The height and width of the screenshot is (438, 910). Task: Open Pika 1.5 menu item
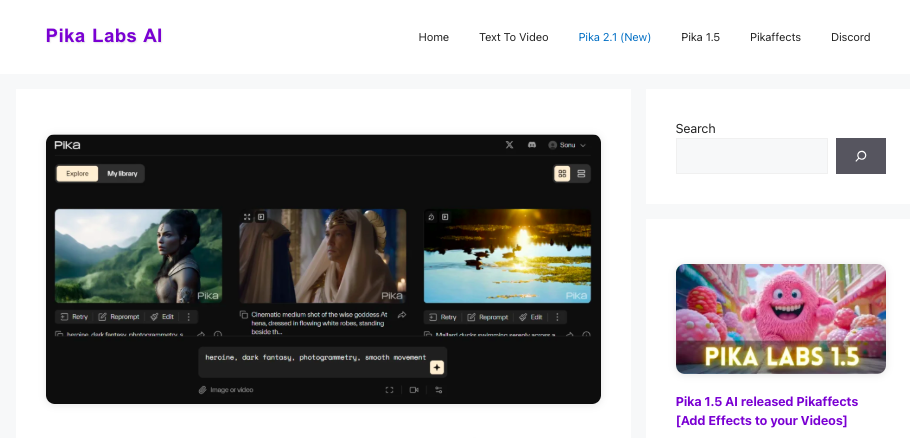tap(700, 37)
